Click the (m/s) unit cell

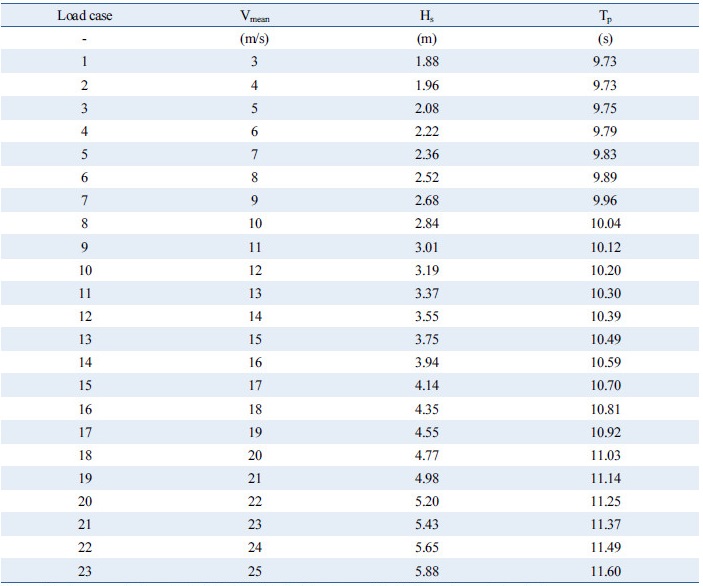coord(254,39)
